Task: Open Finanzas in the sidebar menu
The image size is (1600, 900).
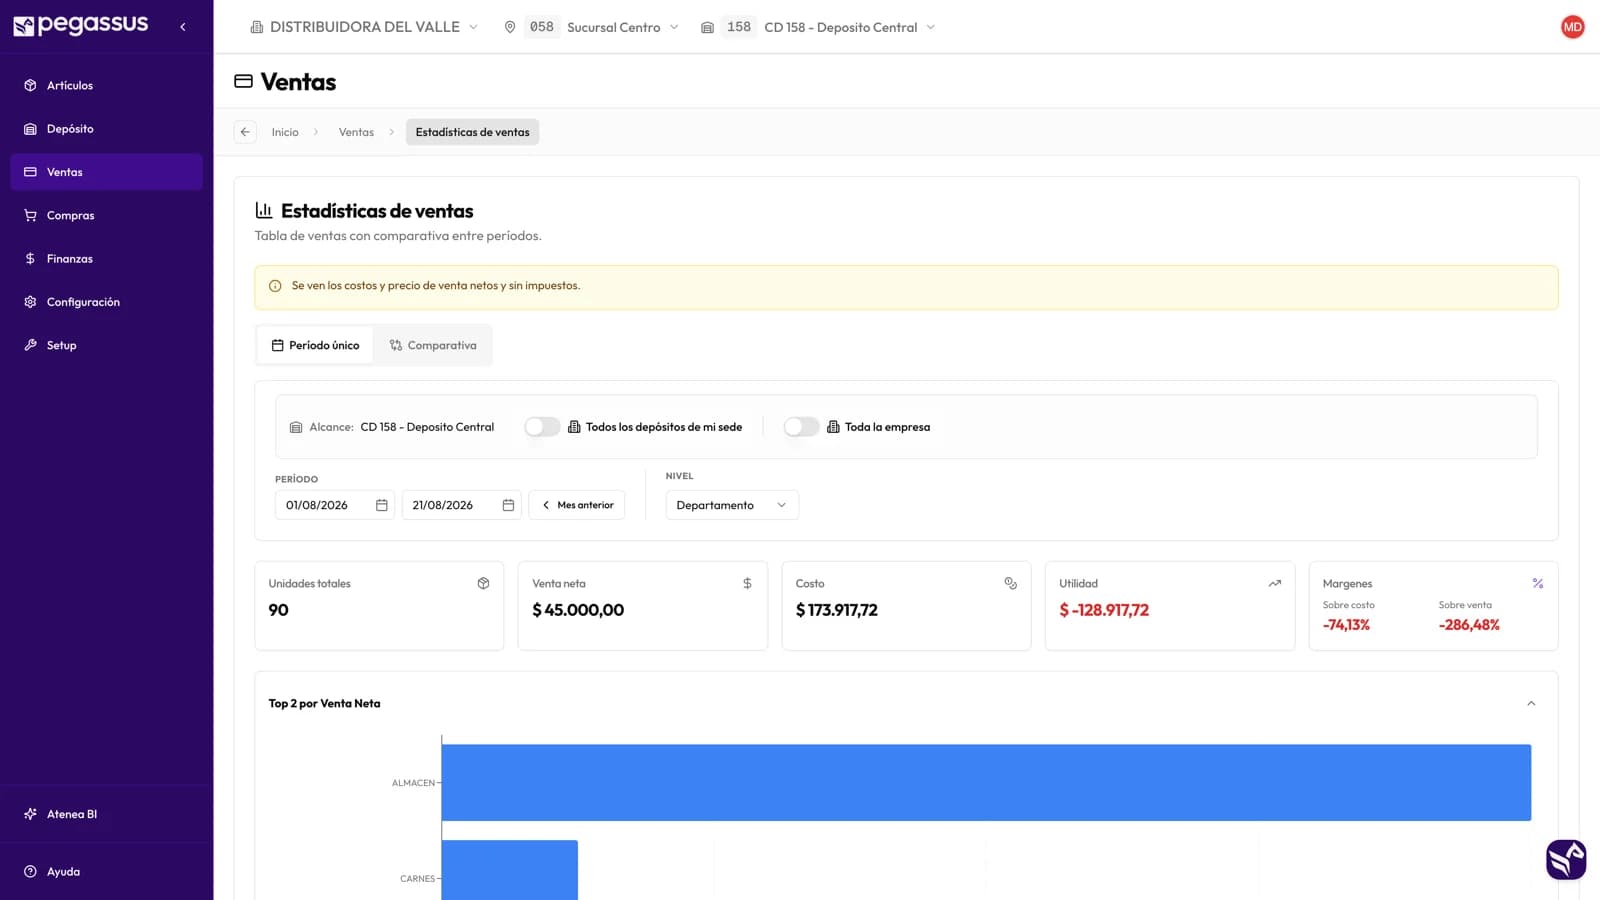Action: 107,258
